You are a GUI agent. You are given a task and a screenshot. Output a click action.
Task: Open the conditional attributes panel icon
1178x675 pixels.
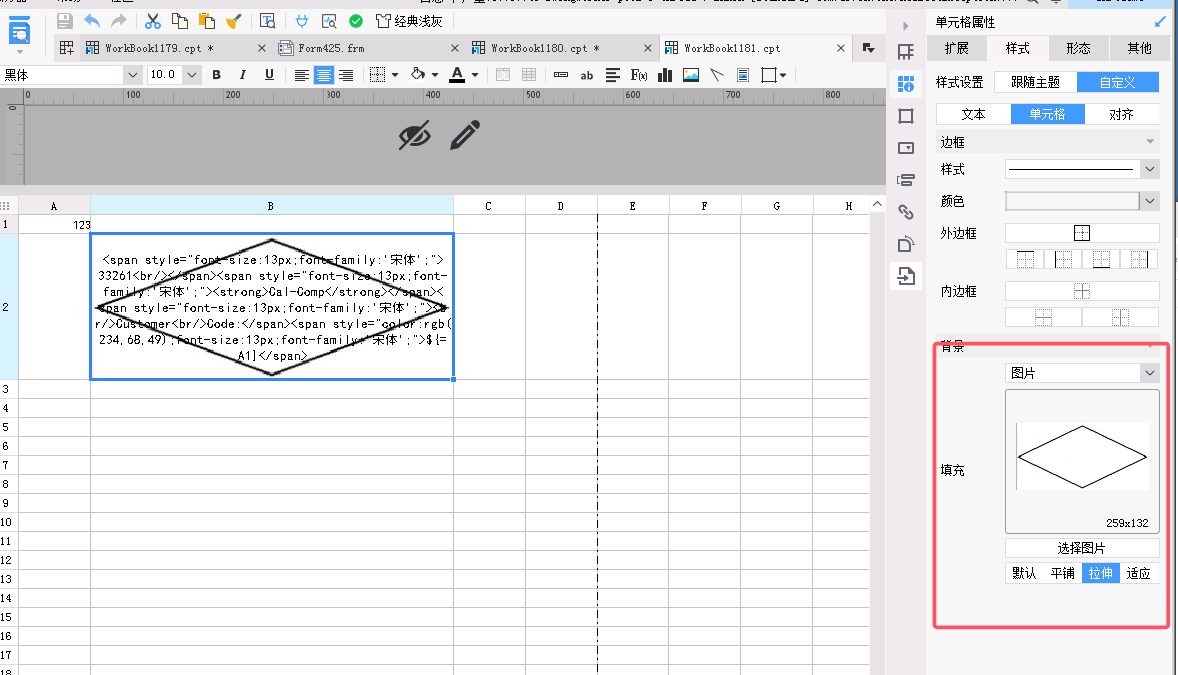[906, 180]
